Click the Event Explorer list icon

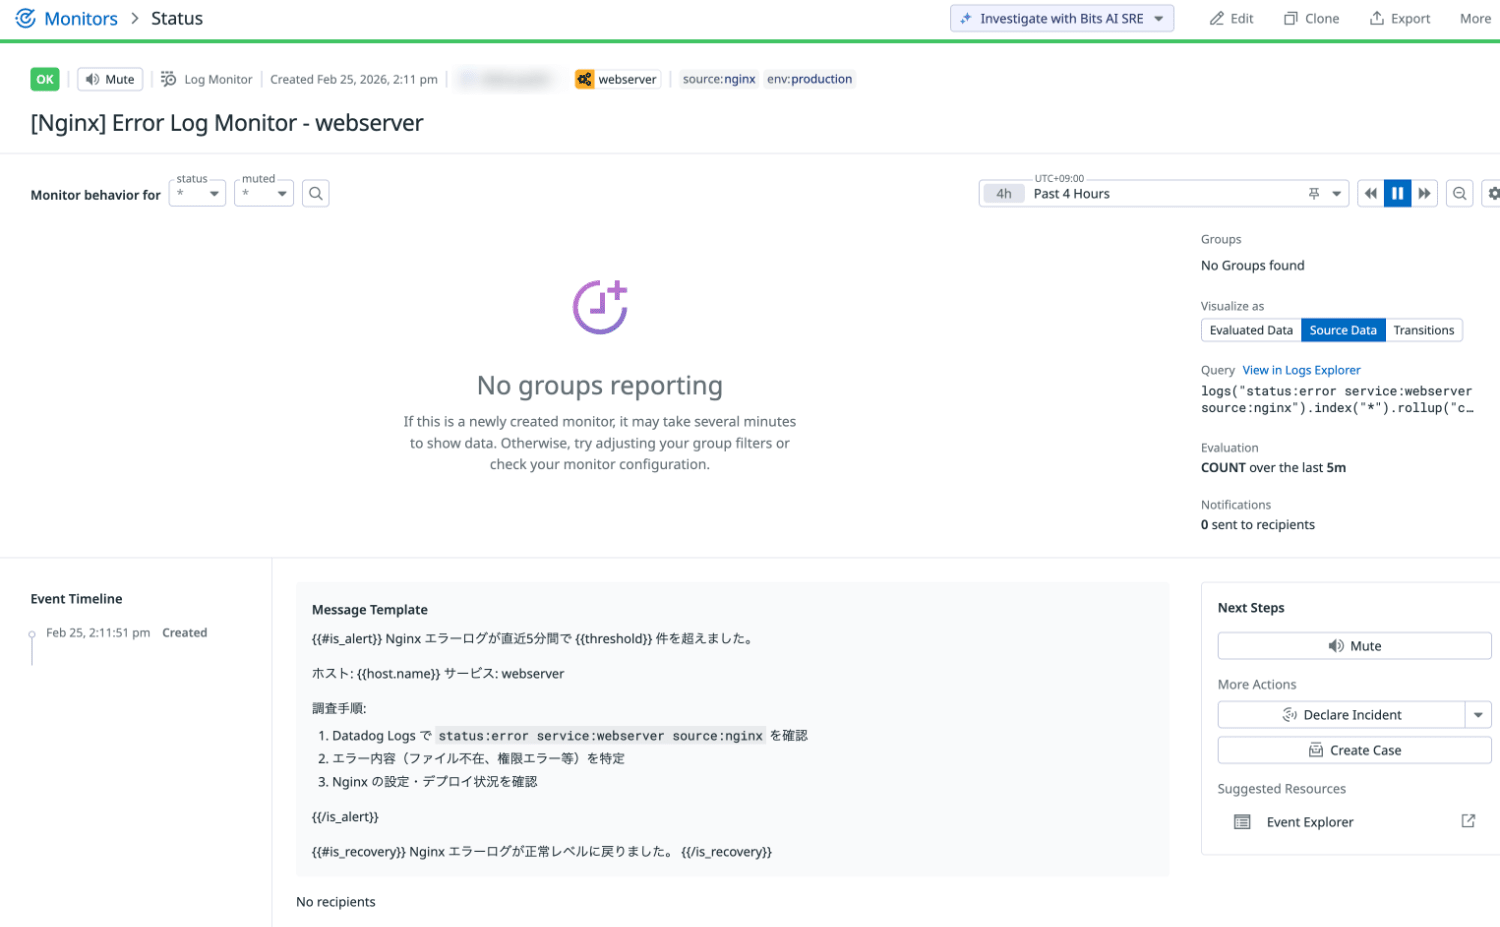(1242, 822)
